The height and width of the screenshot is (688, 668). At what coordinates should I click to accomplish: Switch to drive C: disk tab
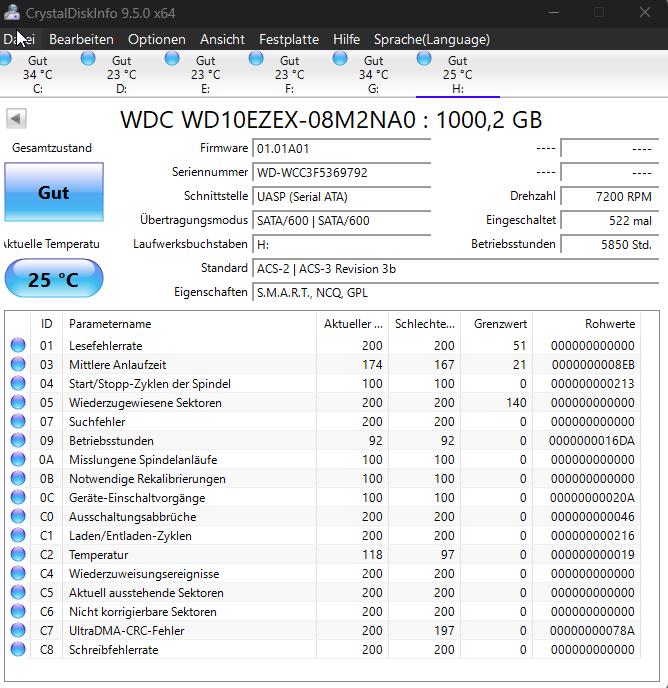coord(38,74)
